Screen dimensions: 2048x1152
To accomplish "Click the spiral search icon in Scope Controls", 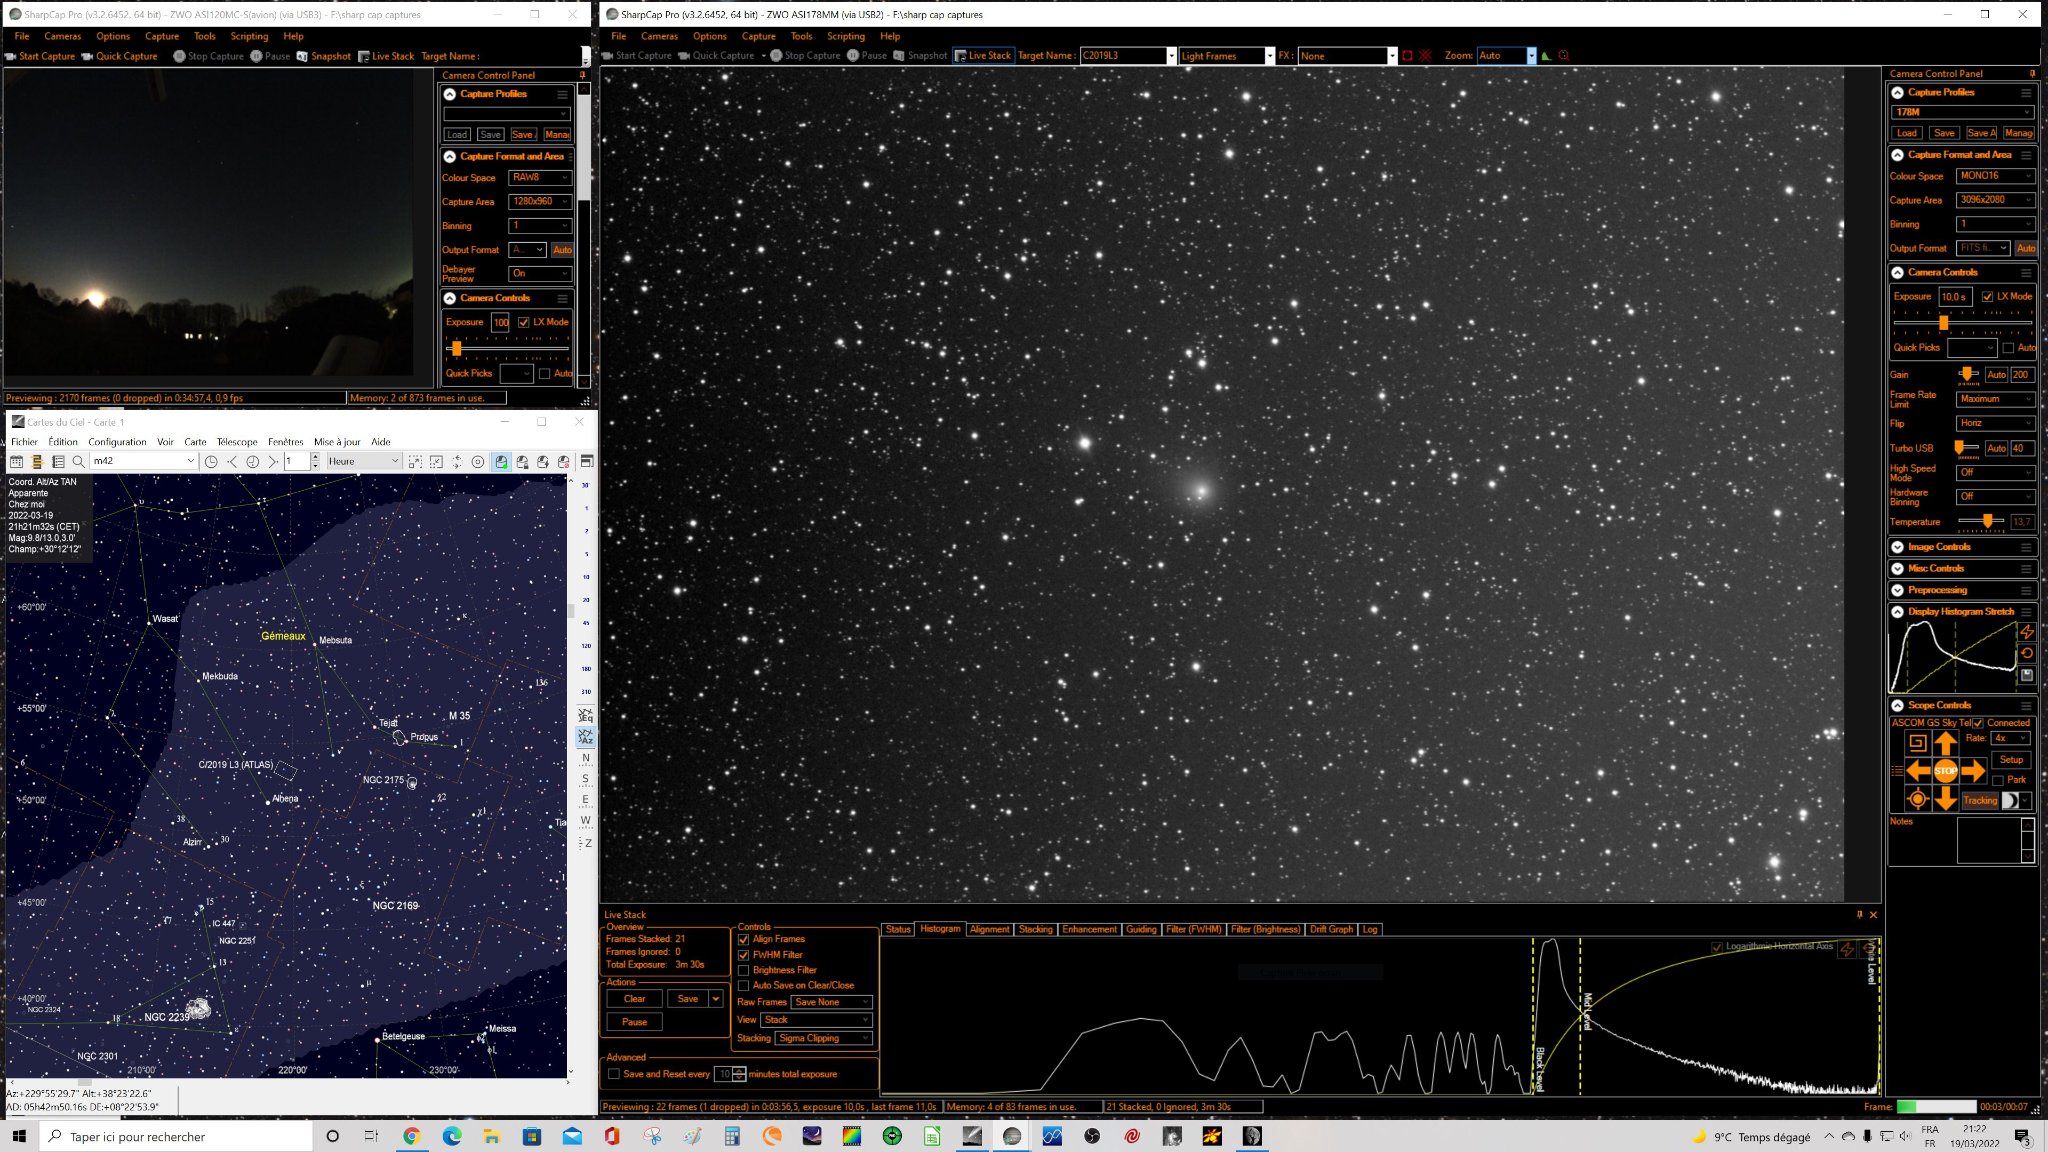I will (x=1917, y=742).
